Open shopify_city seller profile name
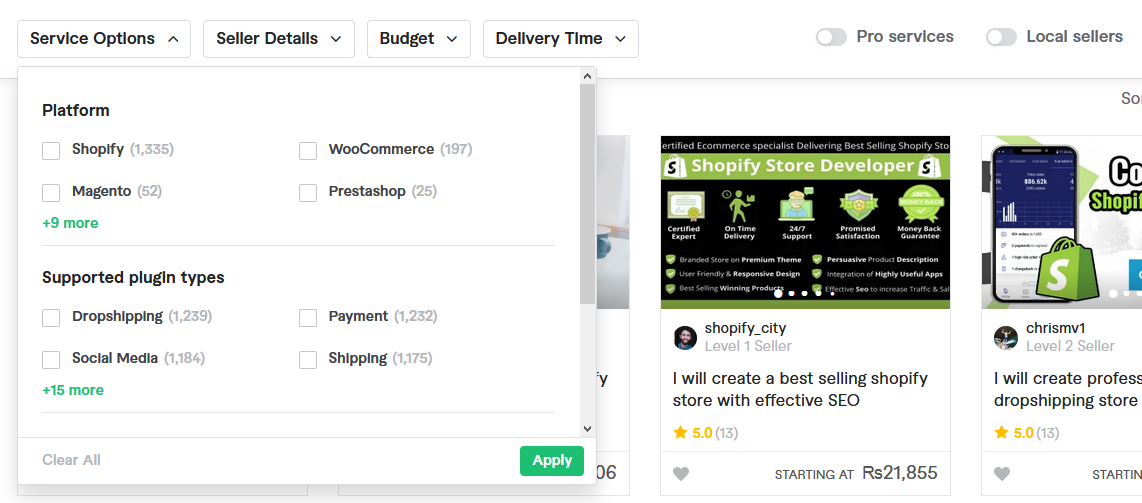The image size is (1142, 503). [745, 328]
